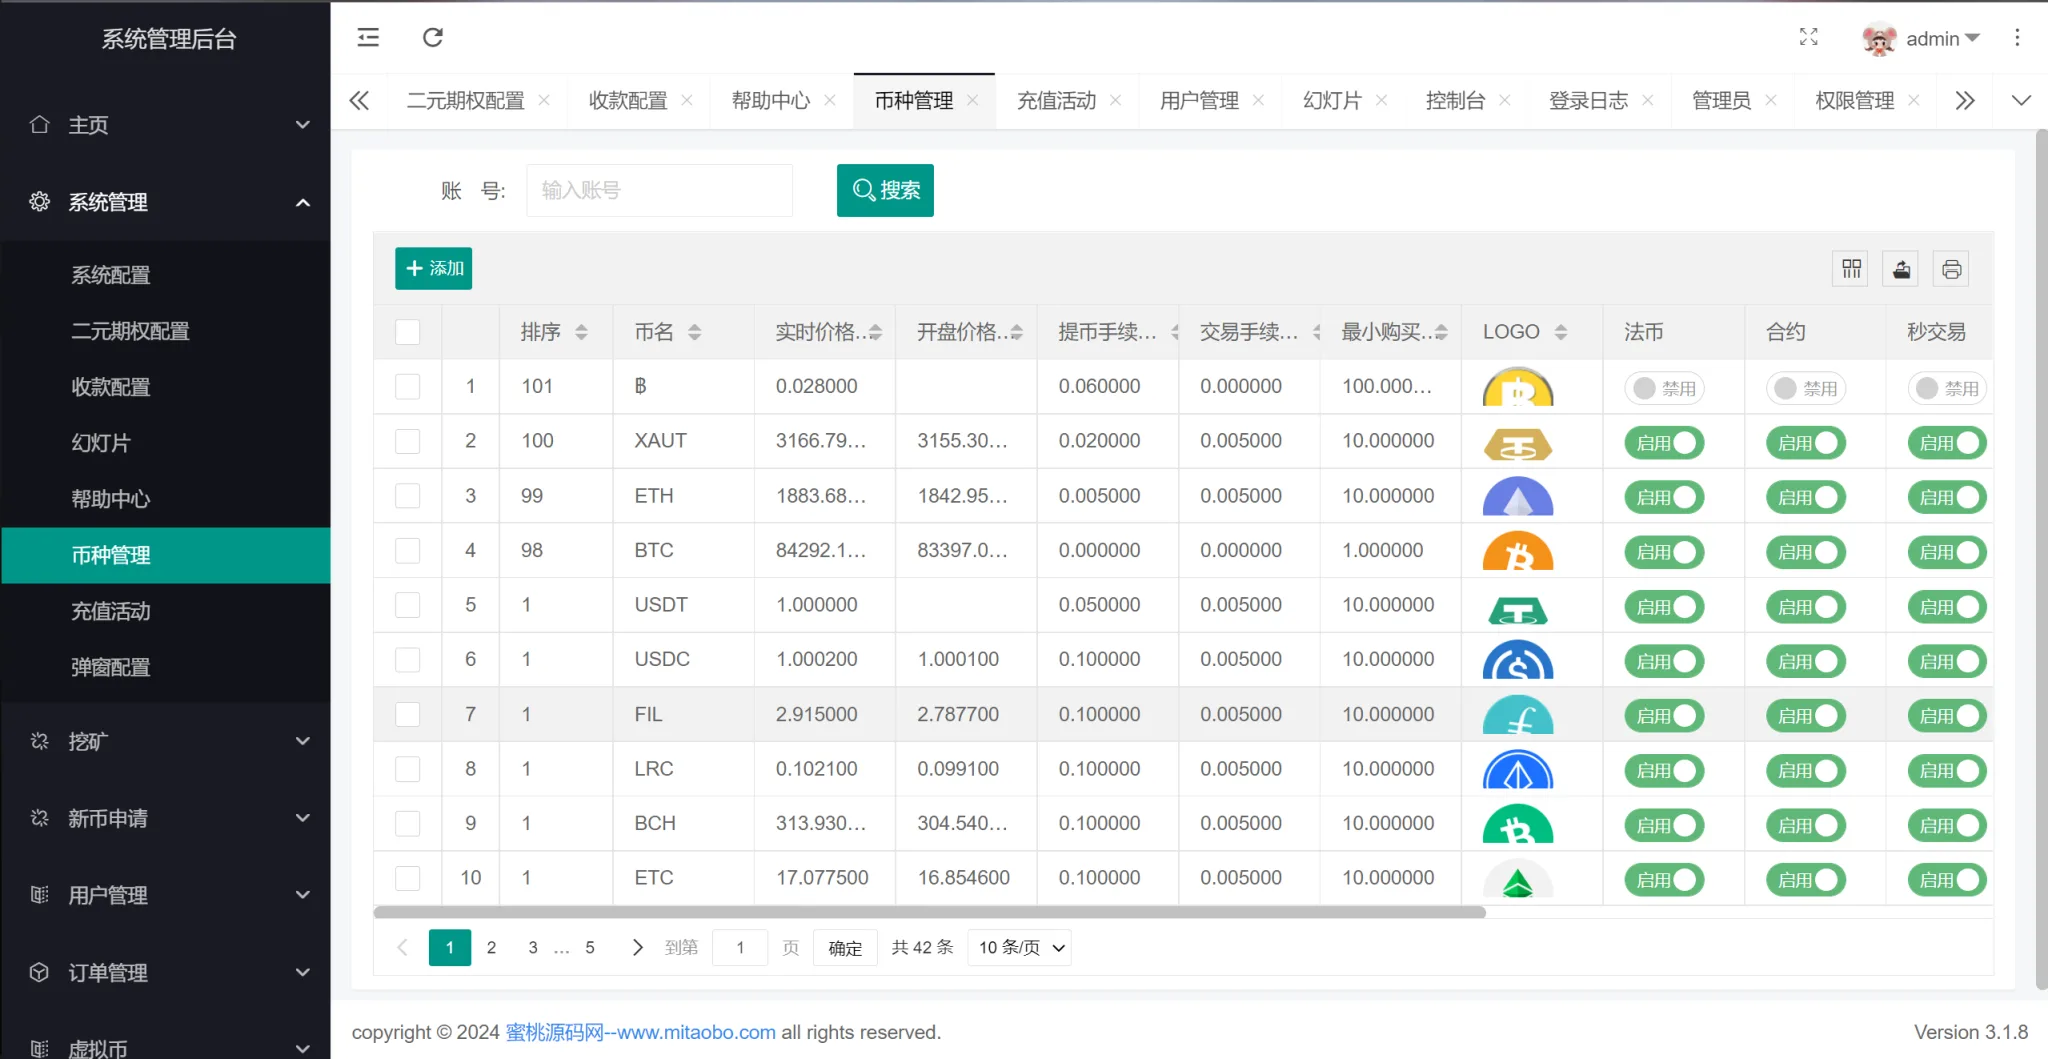Open the 10 条/页 page size dropdown
The width and height of the screenshot is (2048, 1059).
[1019, 947]
